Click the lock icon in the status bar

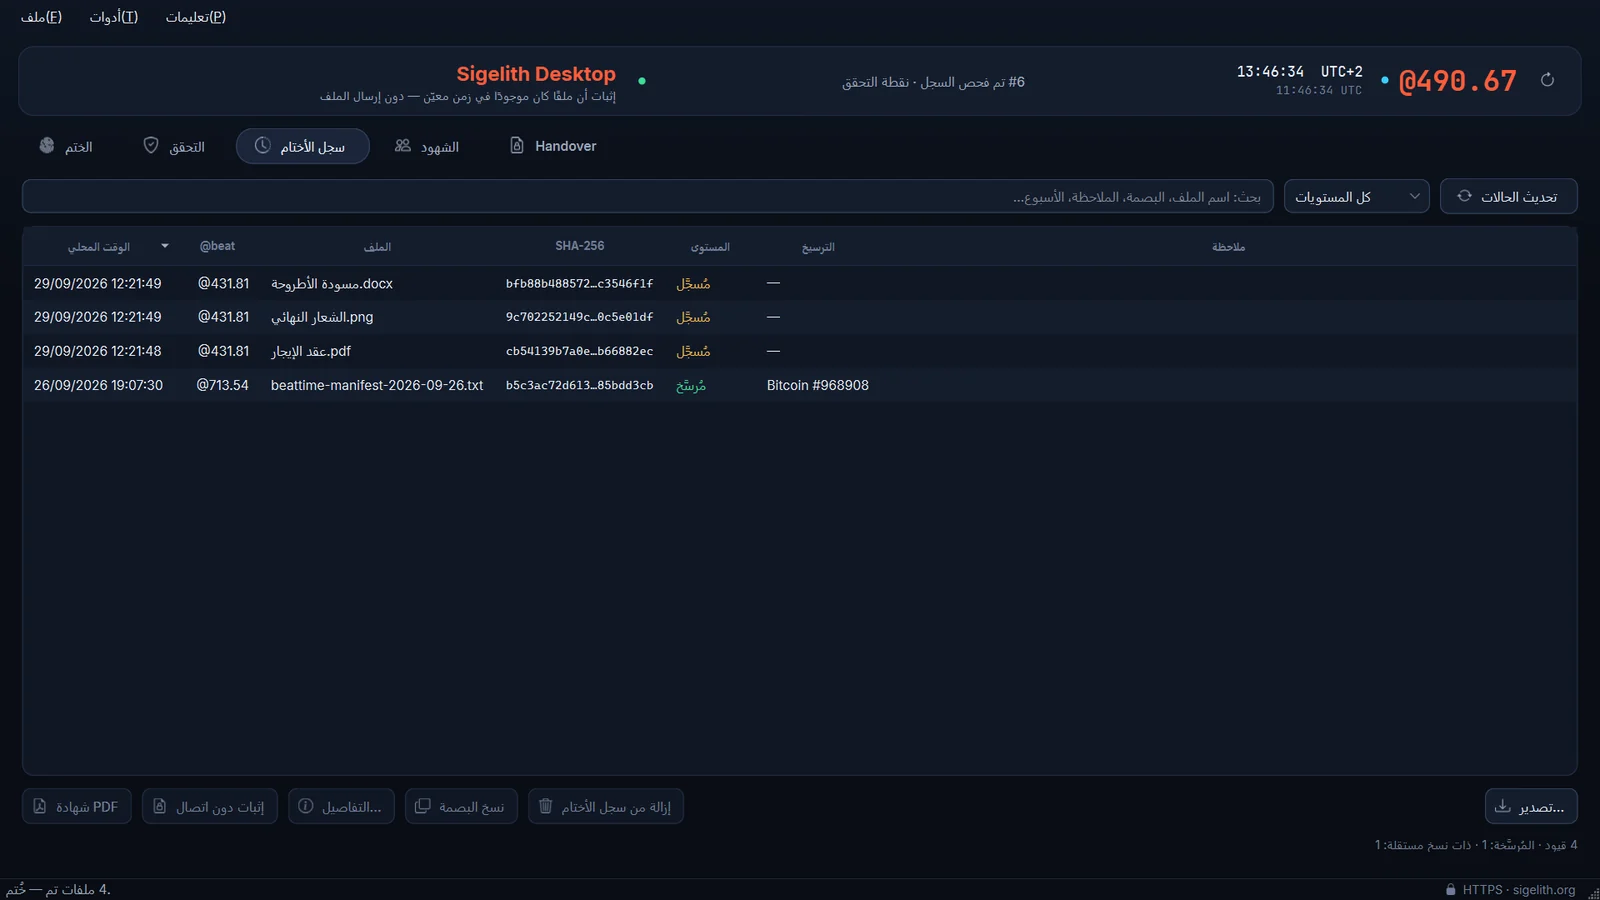point(1451,890)
